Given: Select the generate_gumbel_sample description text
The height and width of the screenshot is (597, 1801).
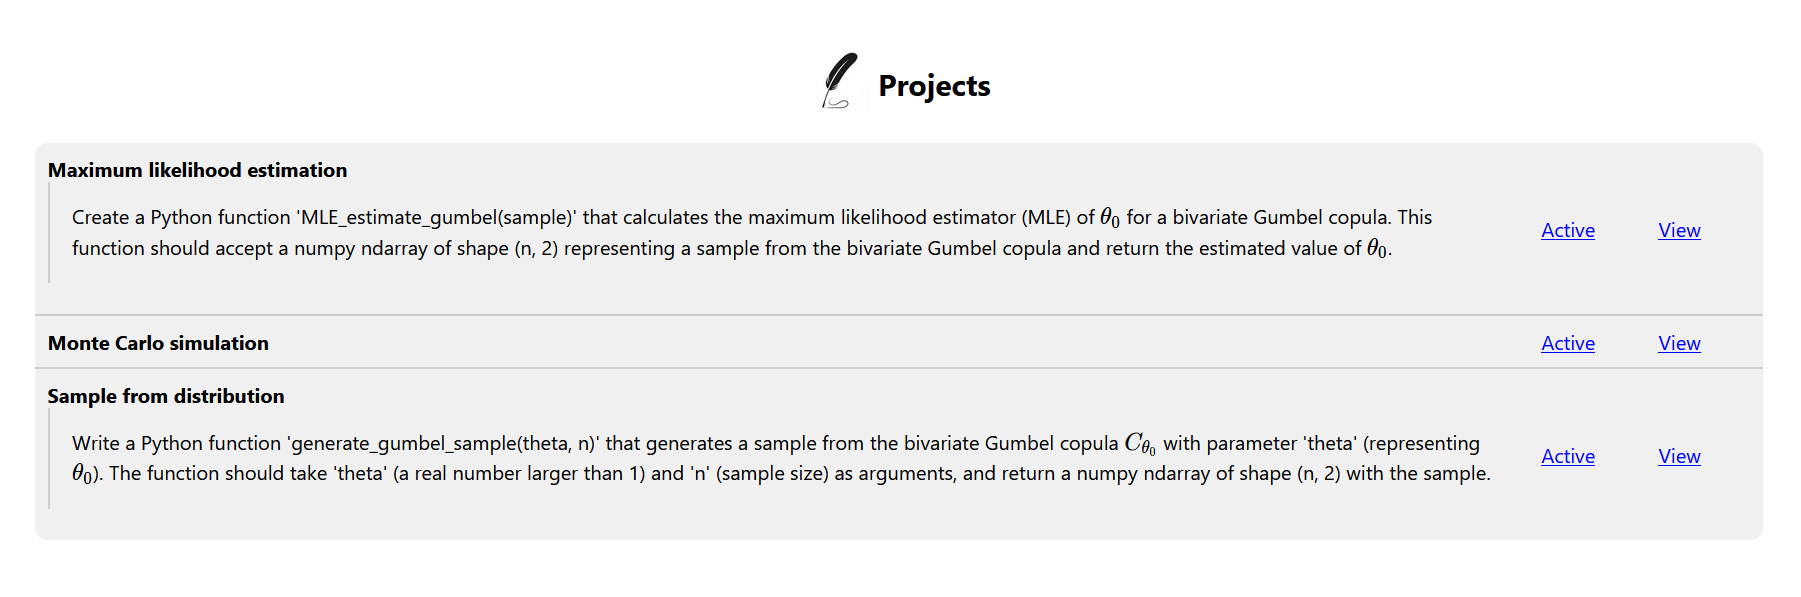Looking at the screenshot, I should (x=781, y=458).
